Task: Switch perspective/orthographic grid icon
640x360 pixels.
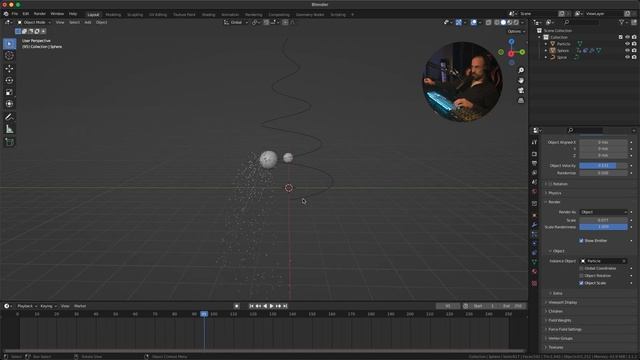Action: tap(521, 100)
